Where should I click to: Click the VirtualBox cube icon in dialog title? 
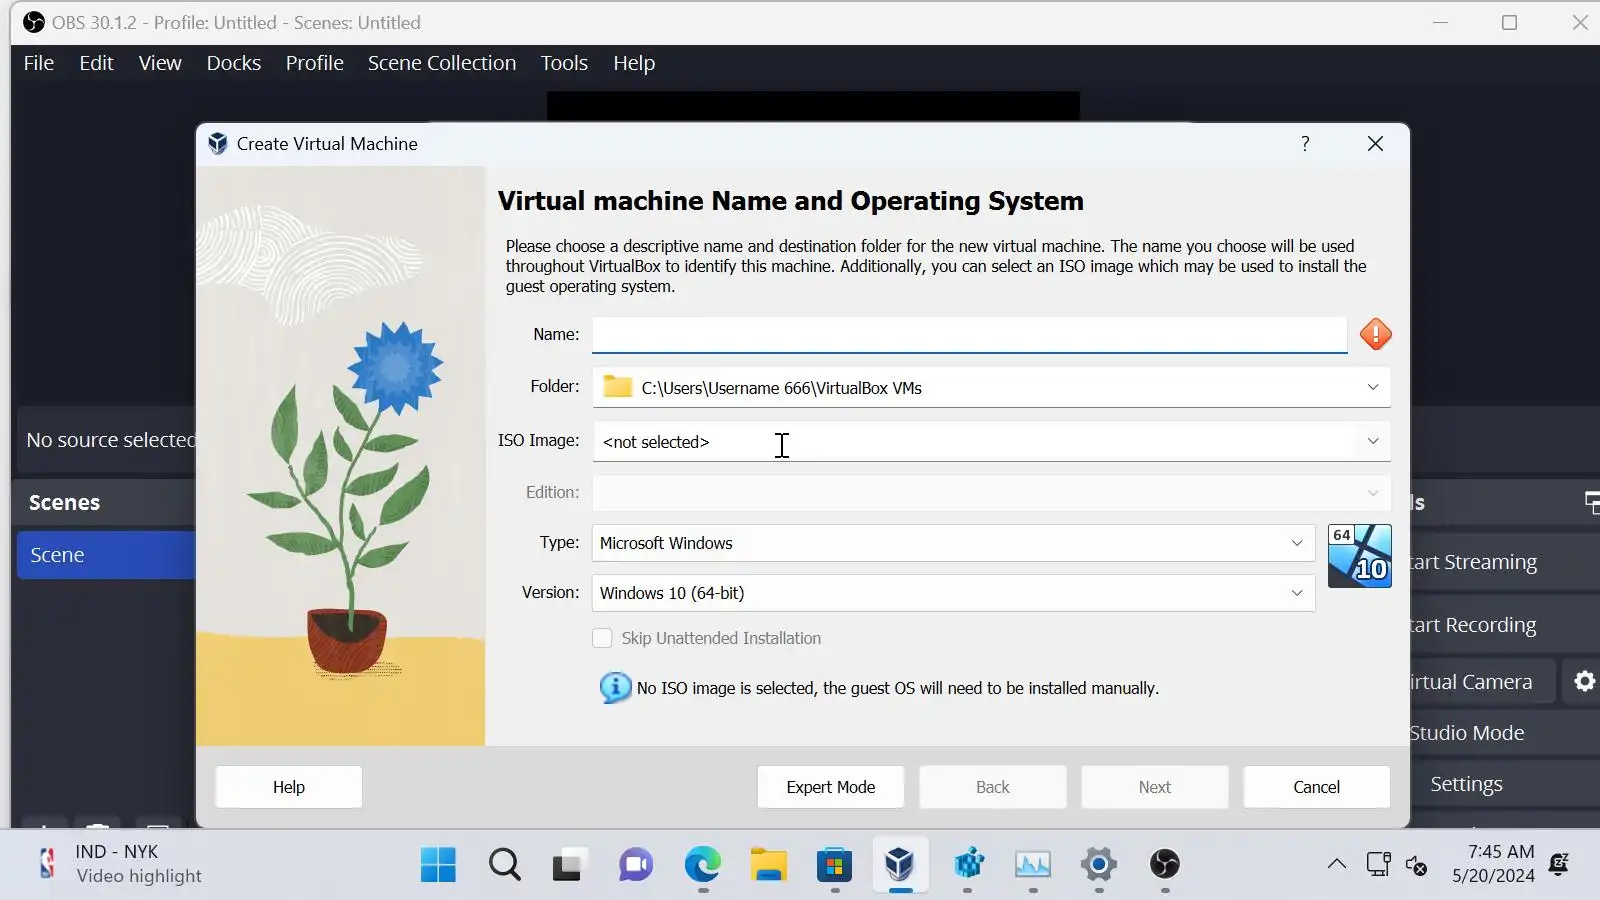pyautogui.click(x=217, y=144)
